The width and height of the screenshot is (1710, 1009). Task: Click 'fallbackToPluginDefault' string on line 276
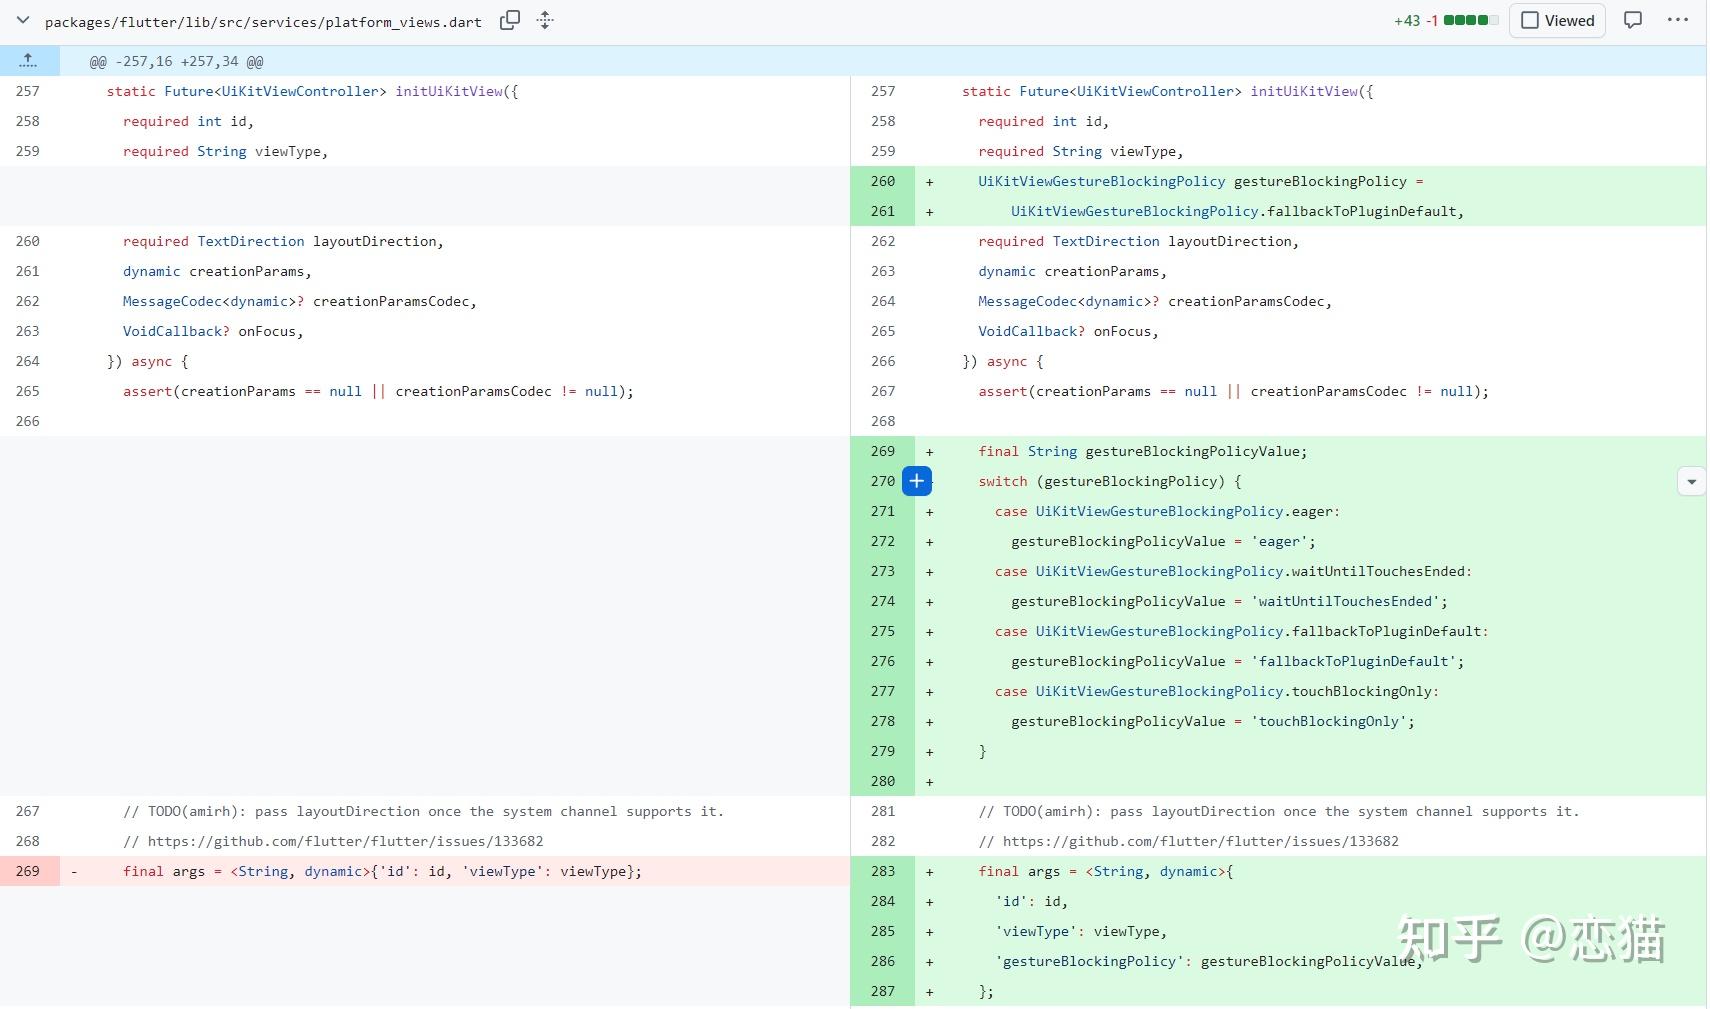coord(1354,661)
